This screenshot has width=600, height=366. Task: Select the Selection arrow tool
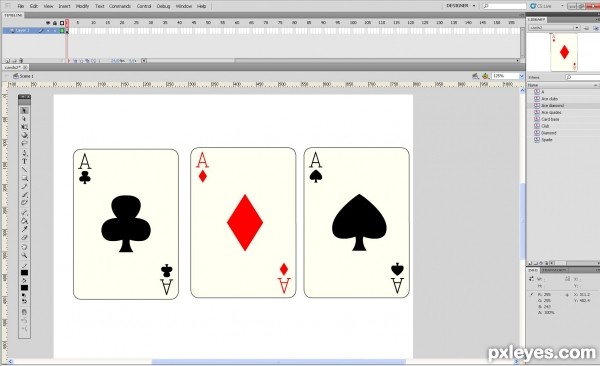point(24,111)
